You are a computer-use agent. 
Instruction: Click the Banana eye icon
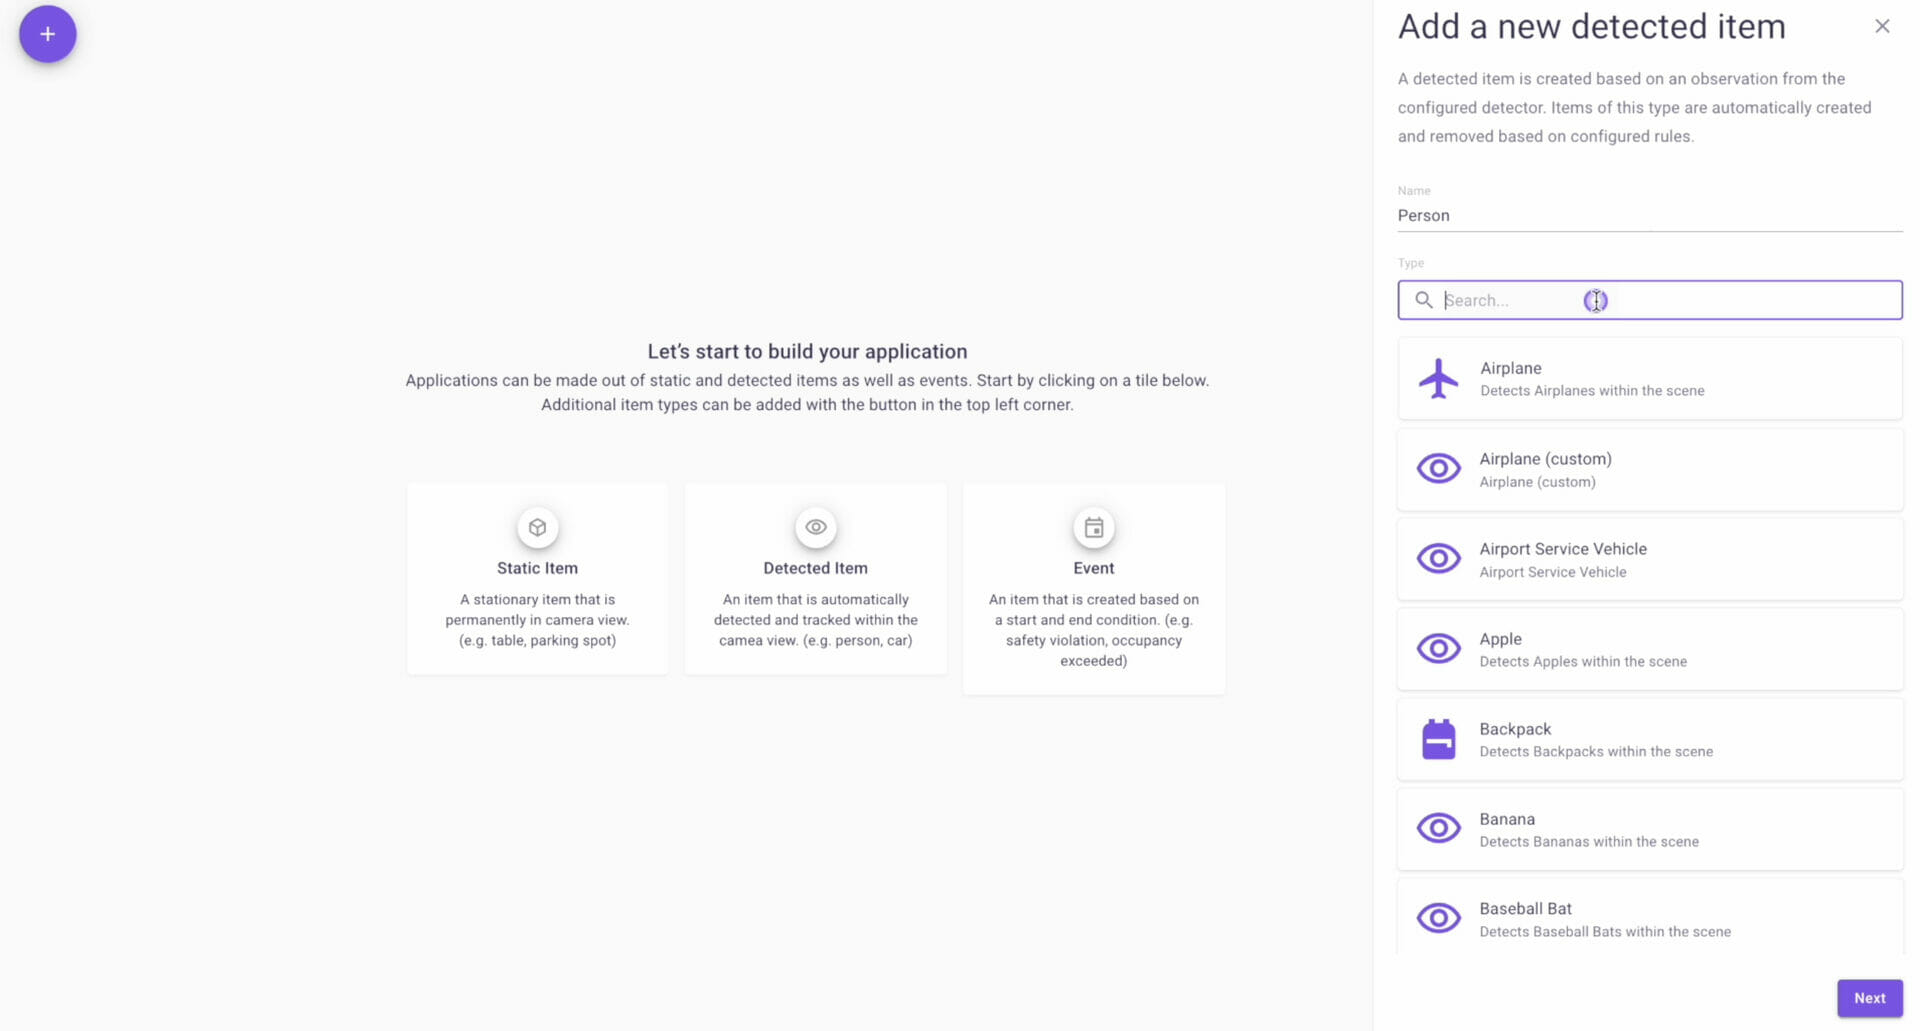tap(1438, 828)
